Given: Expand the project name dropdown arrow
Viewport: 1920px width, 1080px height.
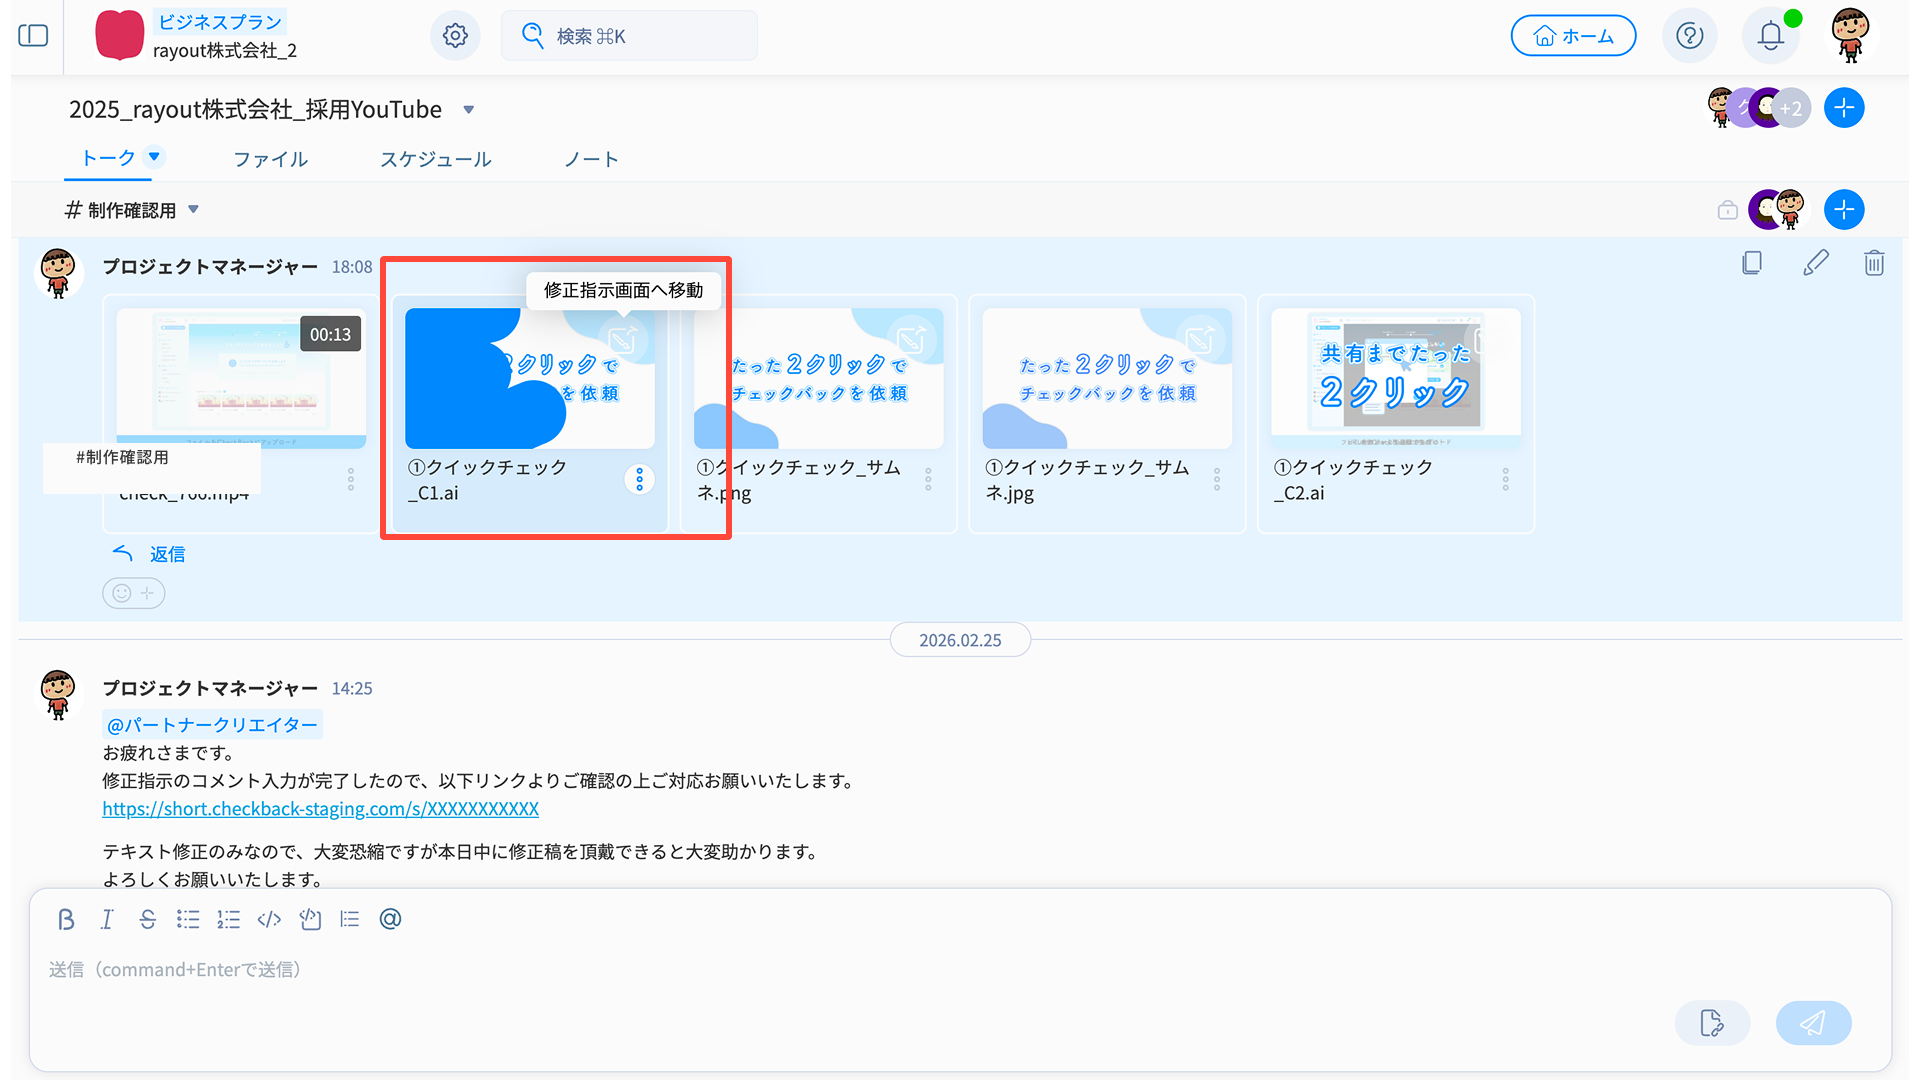Looking at the screenshot, I should pos(469,110).
